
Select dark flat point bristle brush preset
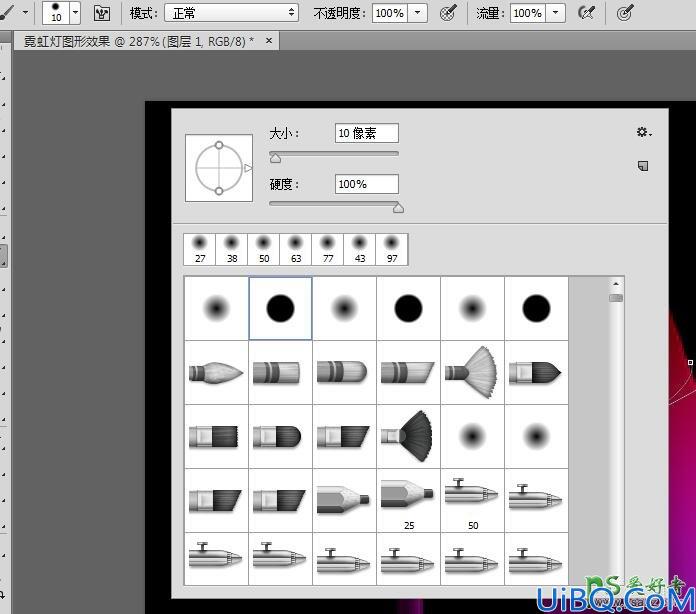536,372
